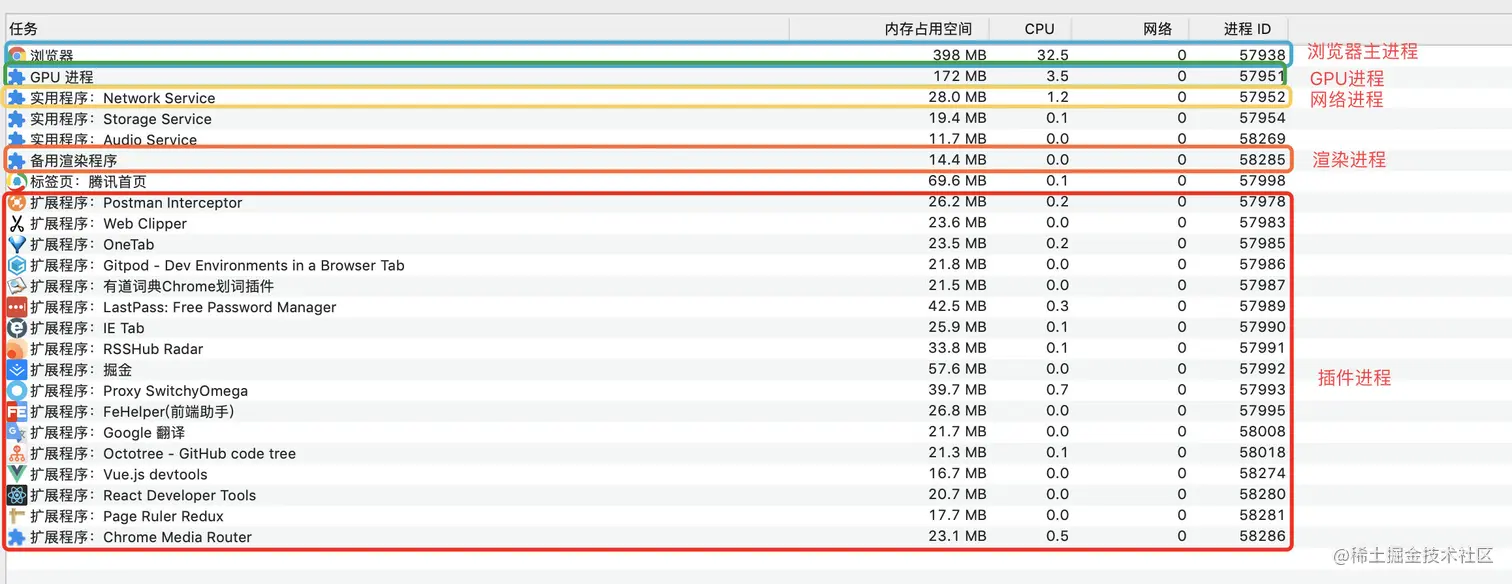1512x584 pixels.
Task: Click the 掘金 extension icon
Action: point(17,370)
